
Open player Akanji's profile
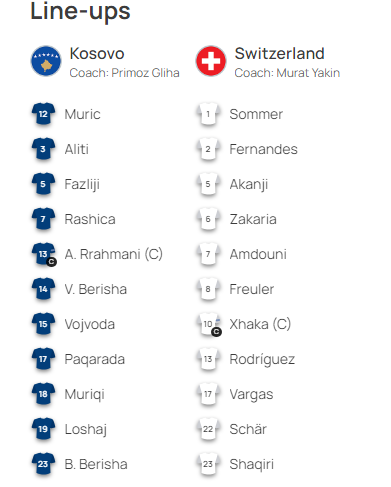[249, 184]
